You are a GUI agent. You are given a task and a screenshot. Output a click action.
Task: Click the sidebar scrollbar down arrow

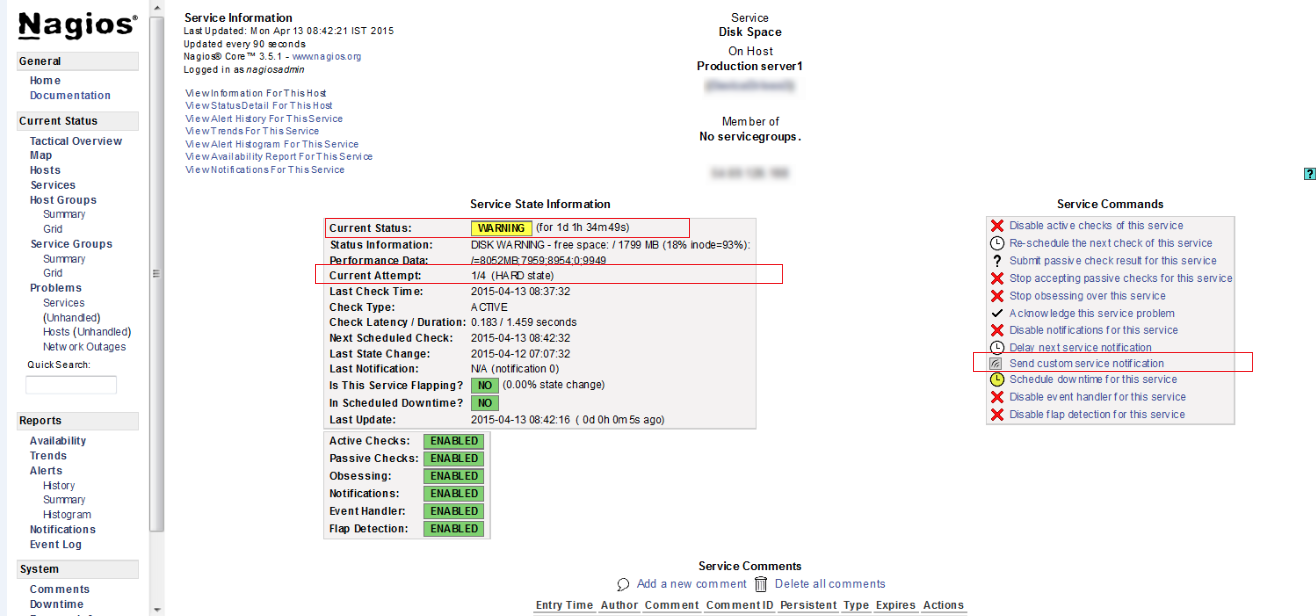156,609
